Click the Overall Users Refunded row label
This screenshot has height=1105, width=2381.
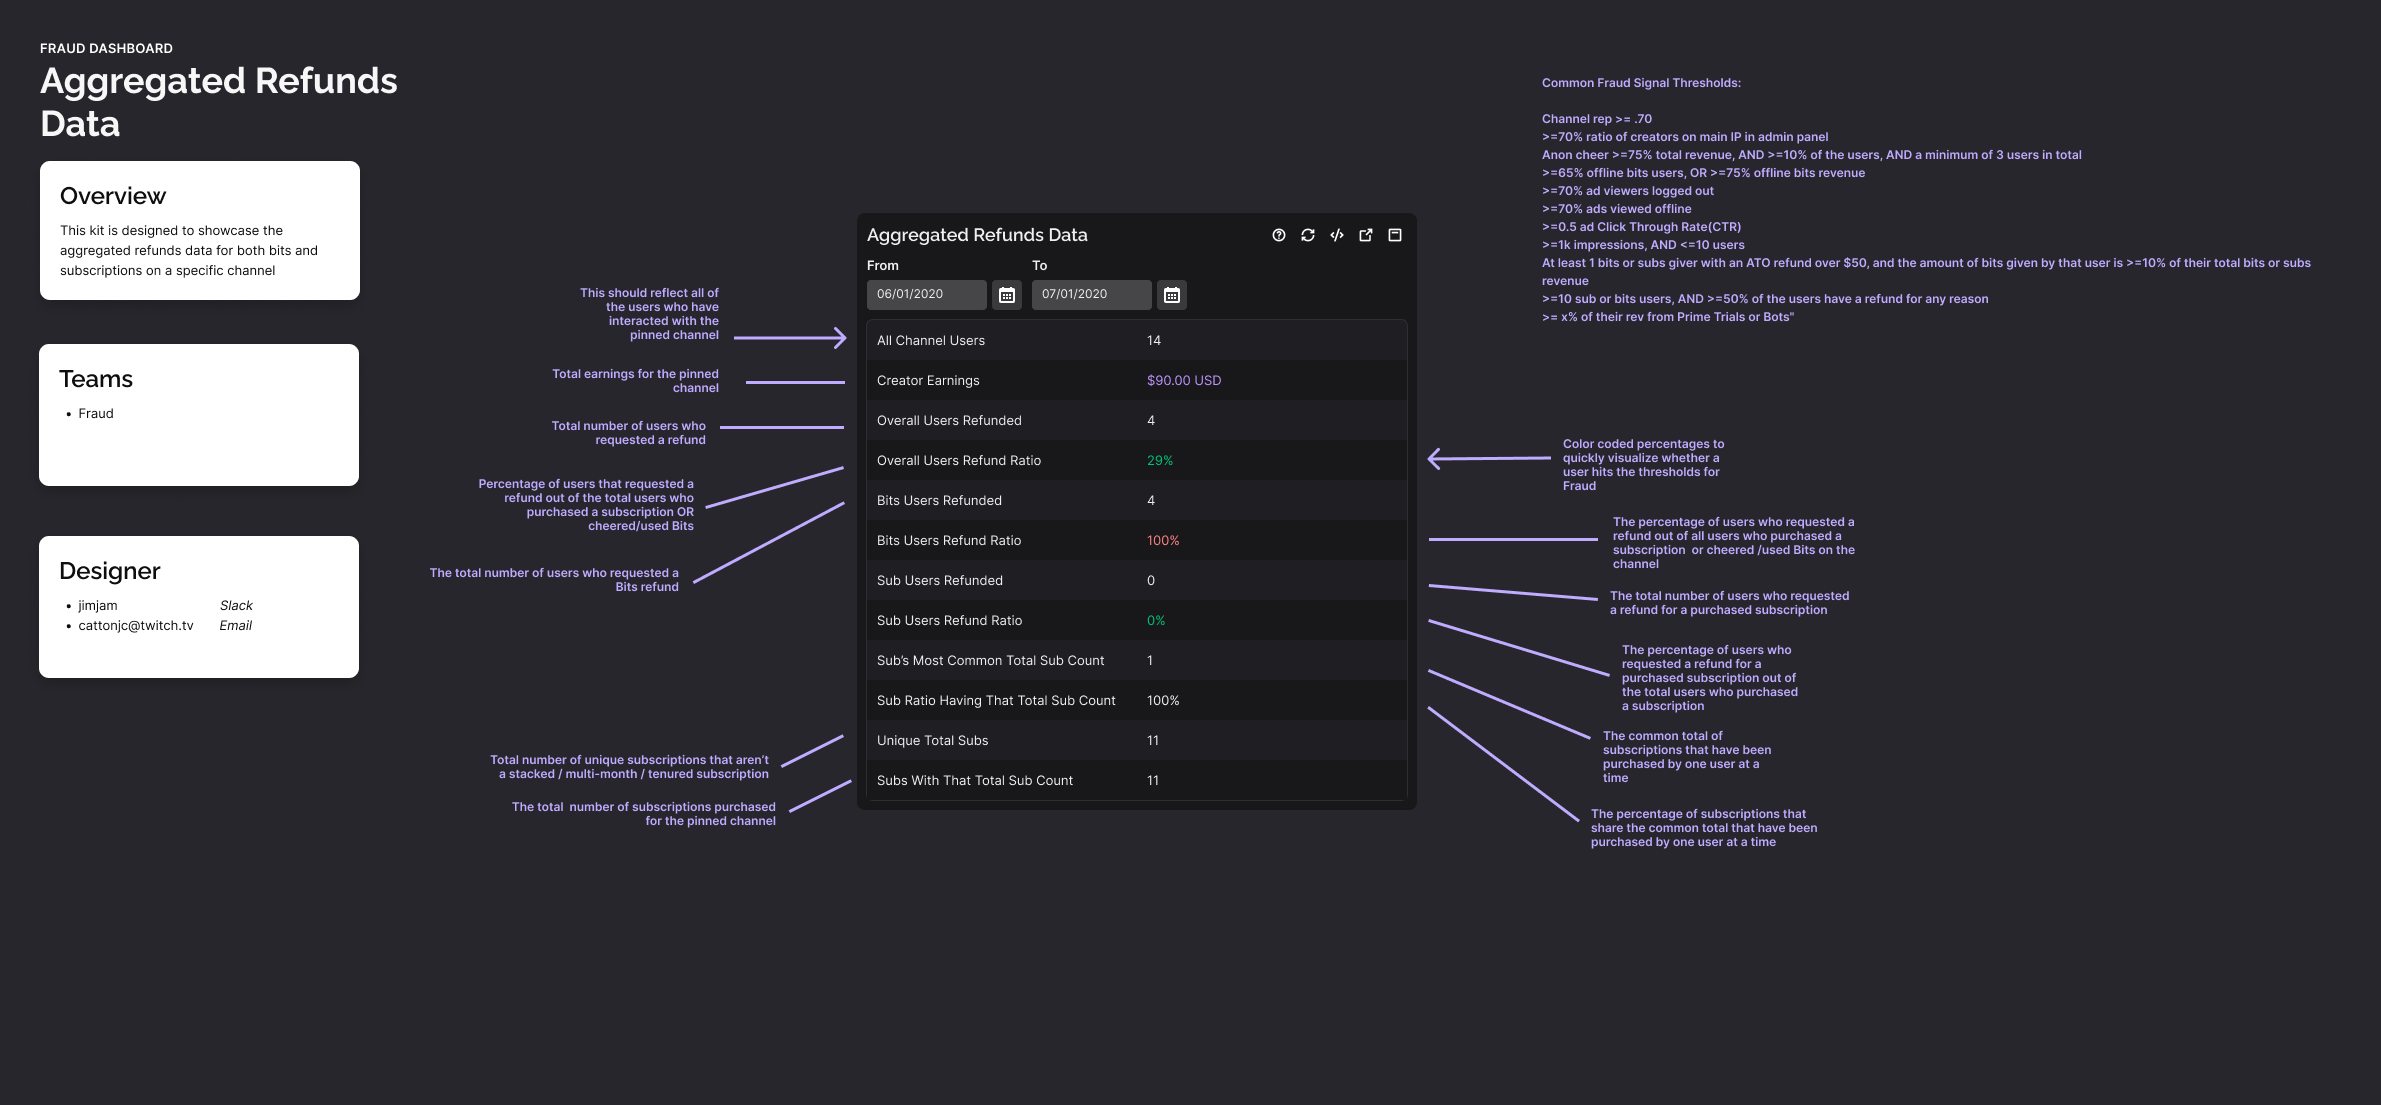coord(949,420)
